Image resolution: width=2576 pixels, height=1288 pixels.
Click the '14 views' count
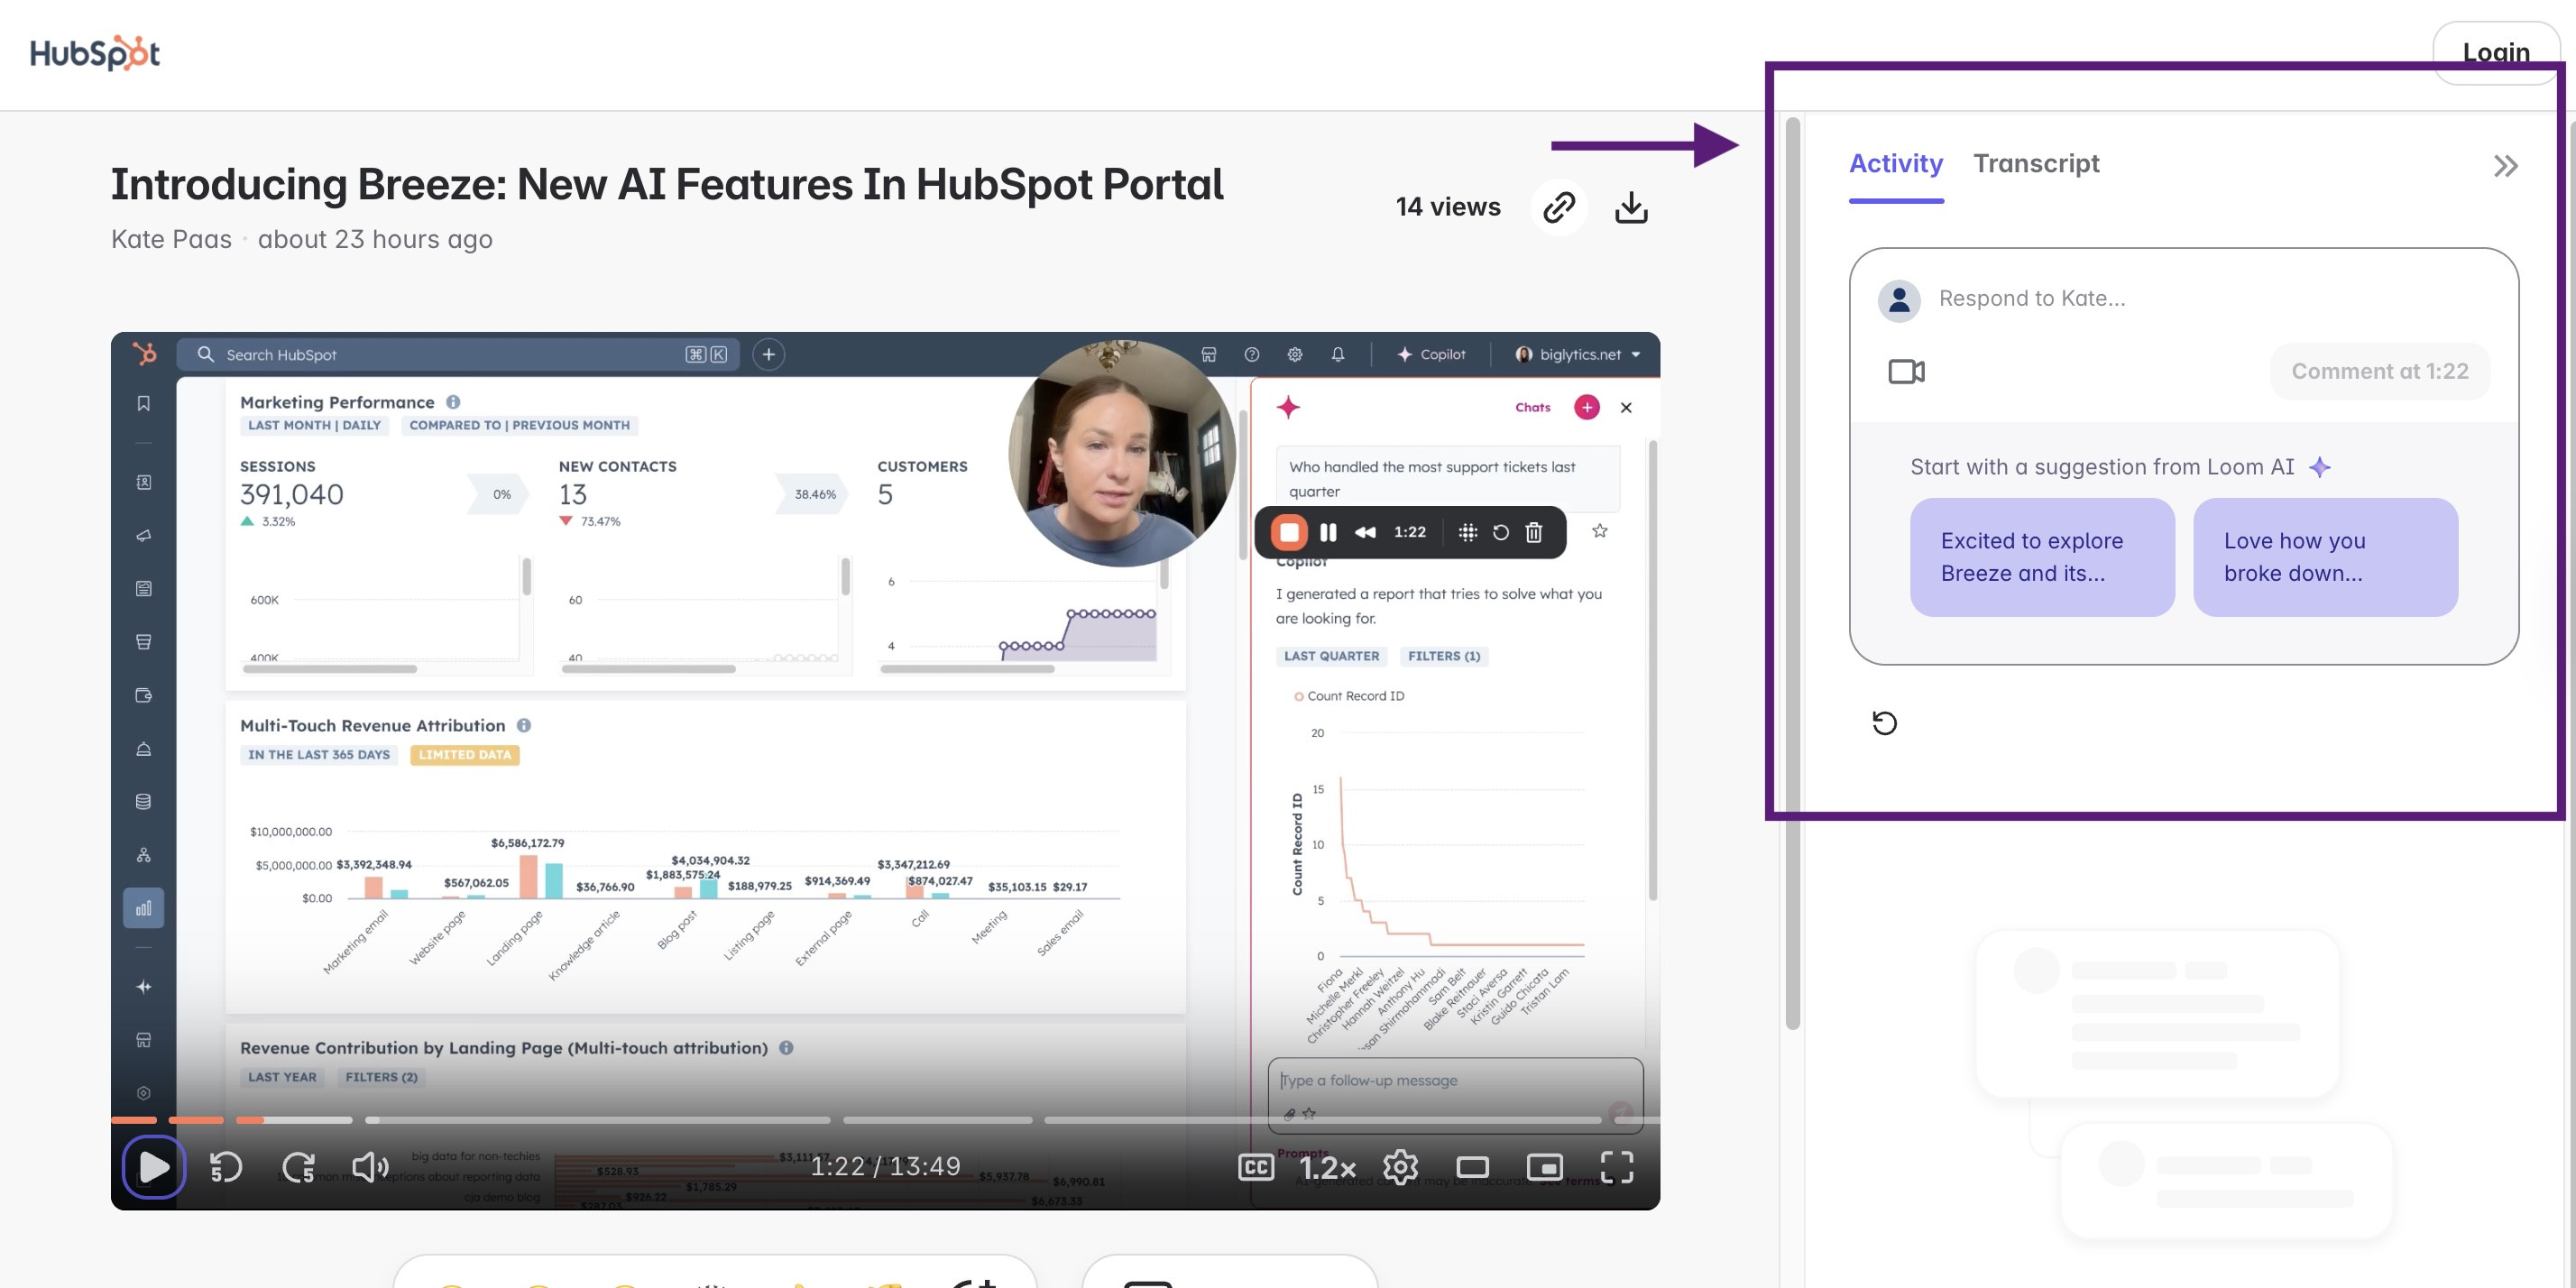pyautogui.click(x=1448, y=207)
